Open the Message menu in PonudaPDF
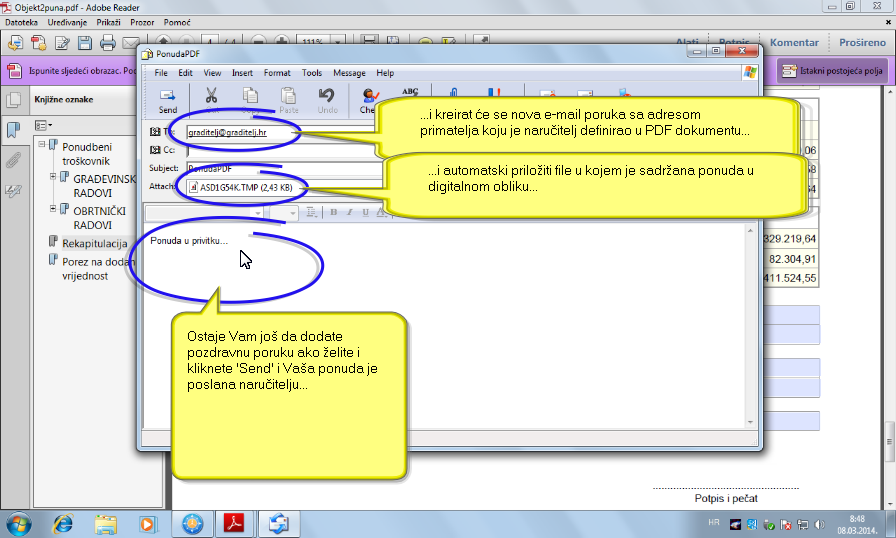Screen dimensions: 896x538 click(x=349, y=73)
